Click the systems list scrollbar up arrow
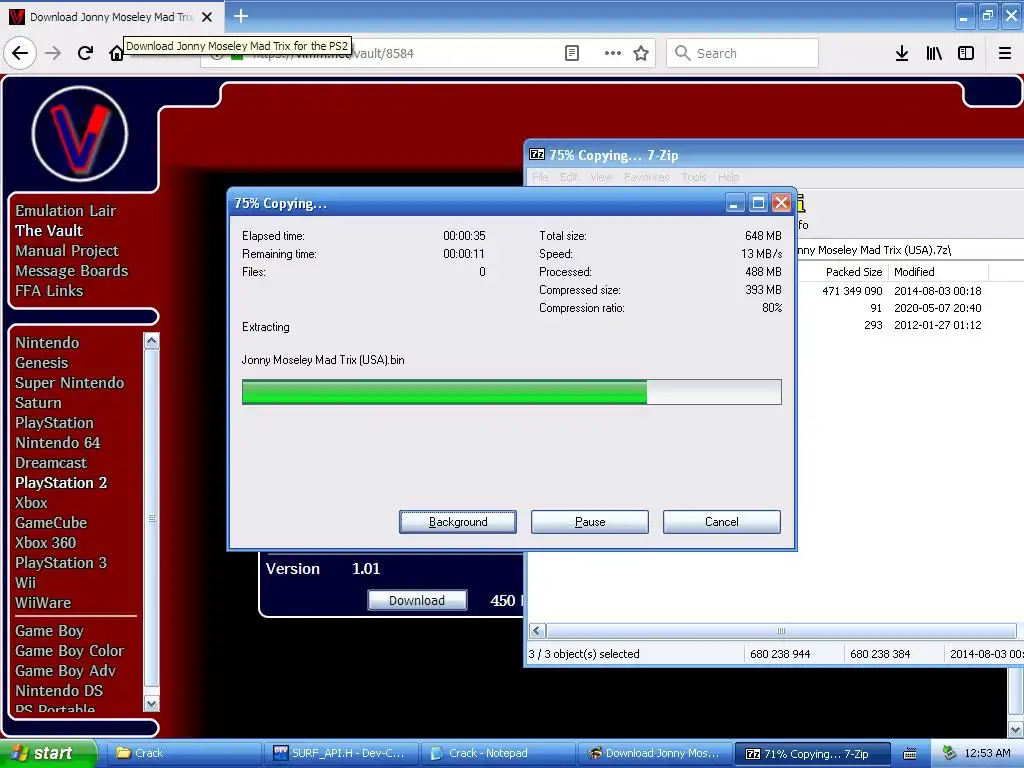Image resolution: width=1024 pixels, height=768 pixels. click(x=152, y=340)
